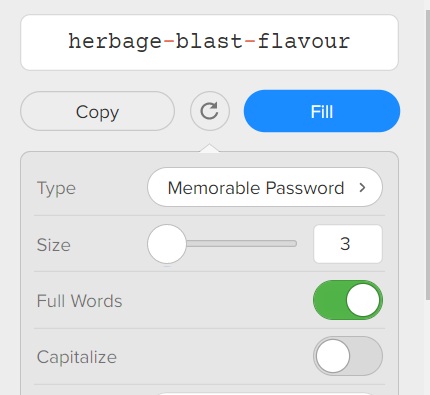Click the Size label
The height and width of the screenshot is (395, 430).
point(53,245)
